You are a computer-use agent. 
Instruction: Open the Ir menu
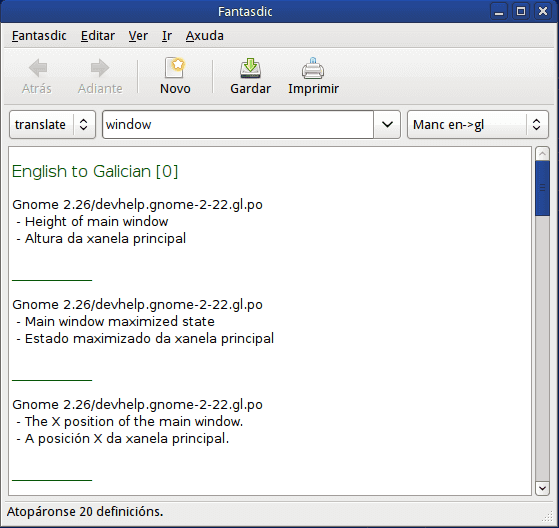tap(167, 36)
